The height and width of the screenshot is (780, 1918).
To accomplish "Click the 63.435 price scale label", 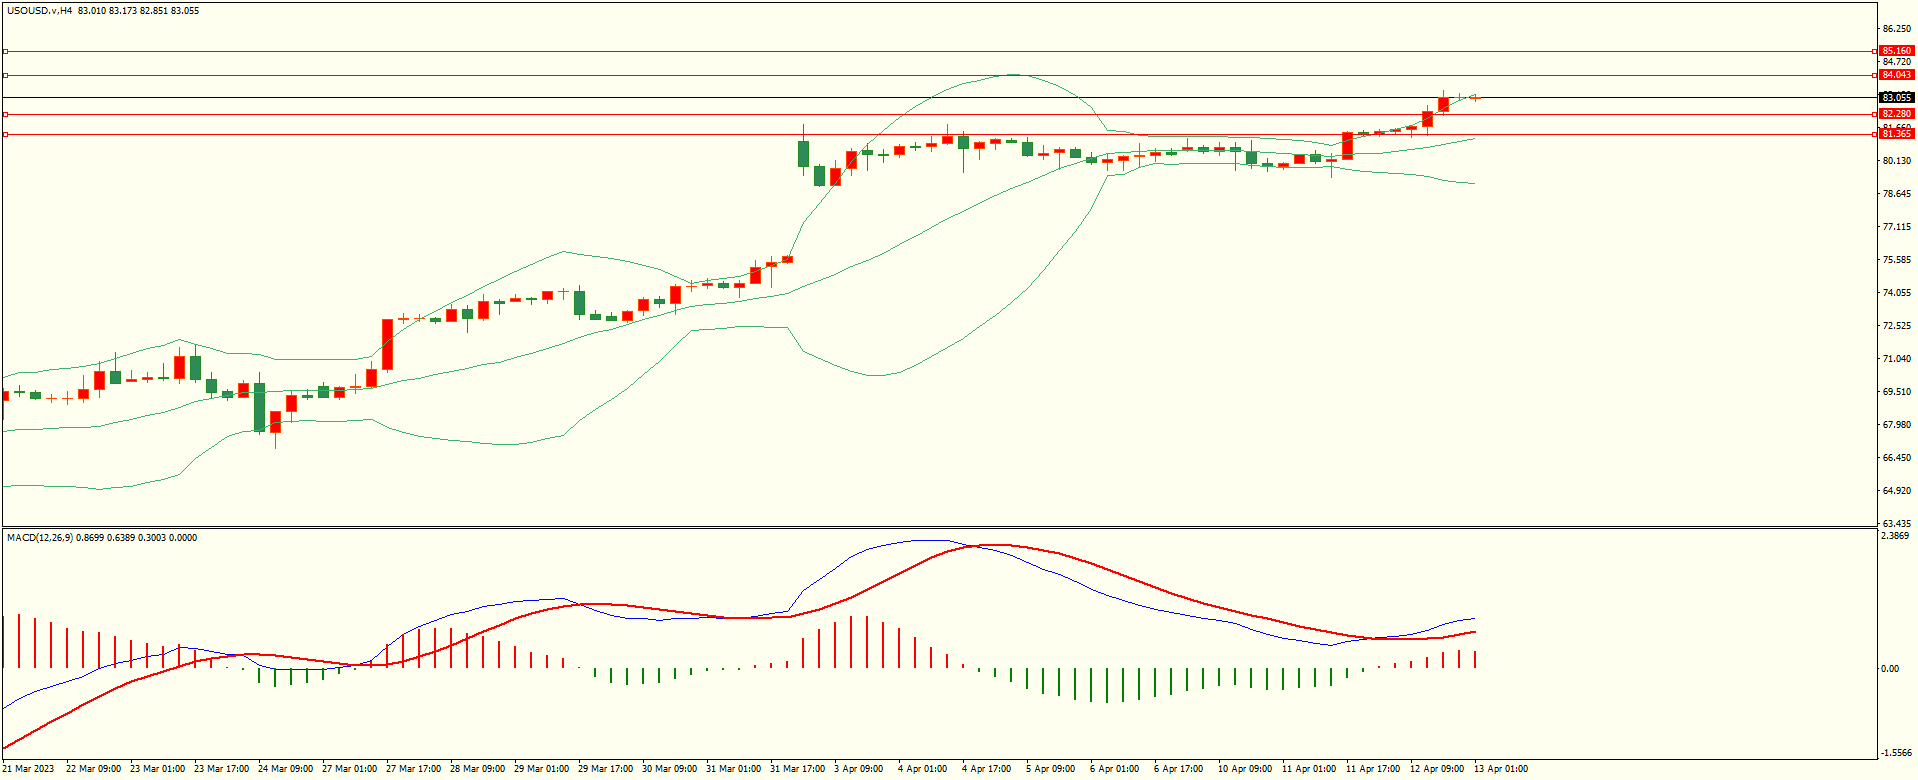I will pos(1896,524).
